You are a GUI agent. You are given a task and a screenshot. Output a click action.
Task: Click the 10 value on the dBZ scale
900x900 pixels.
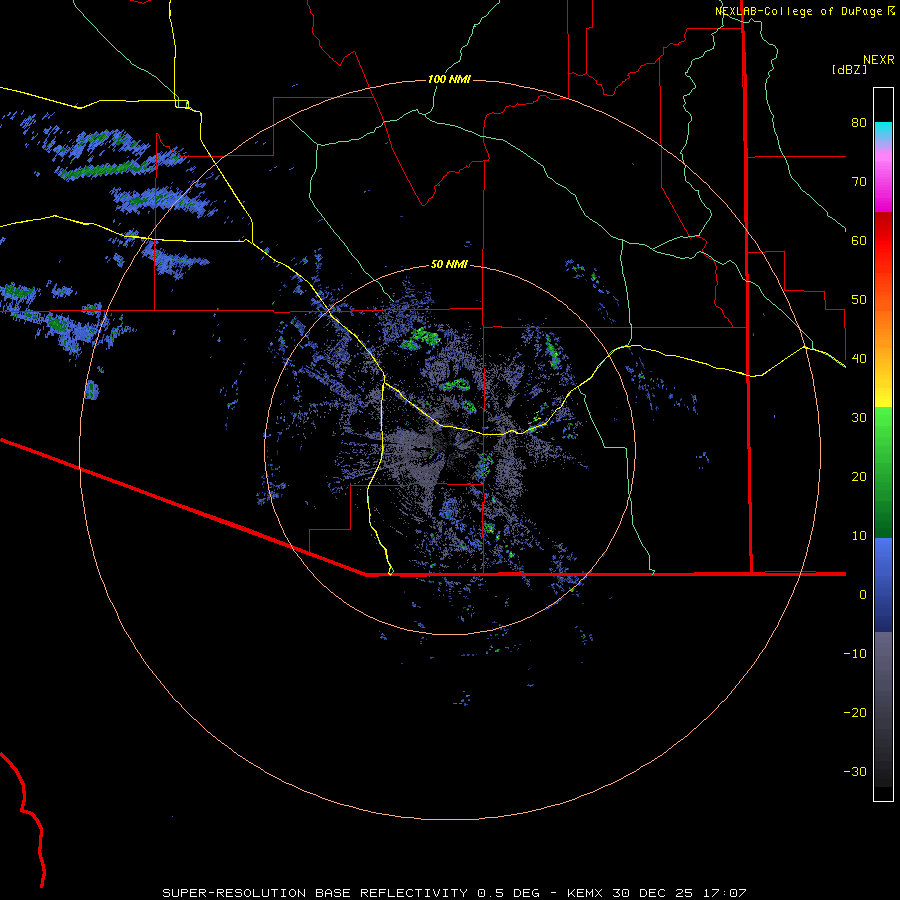[x=859, y=536]
